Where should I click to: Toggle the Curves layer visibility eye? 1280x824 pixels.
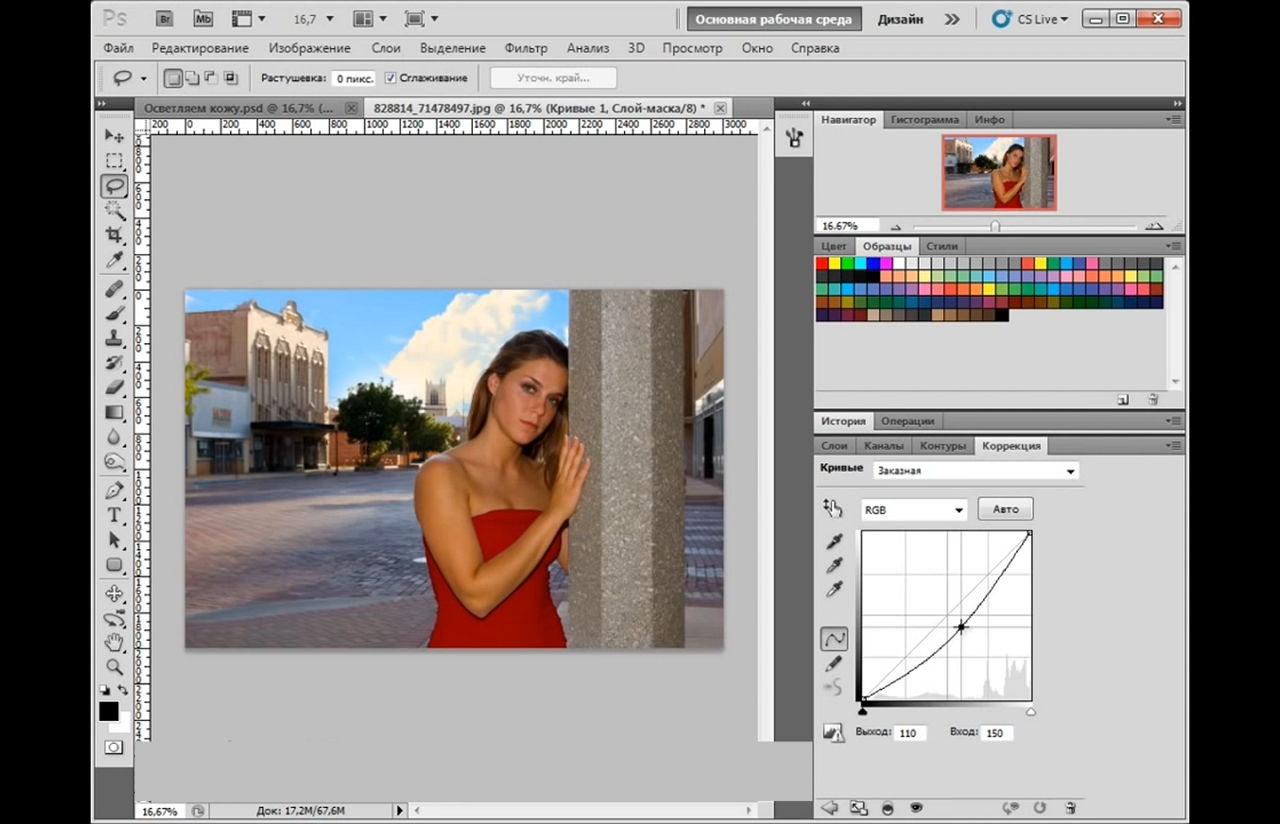coord(916,807)
